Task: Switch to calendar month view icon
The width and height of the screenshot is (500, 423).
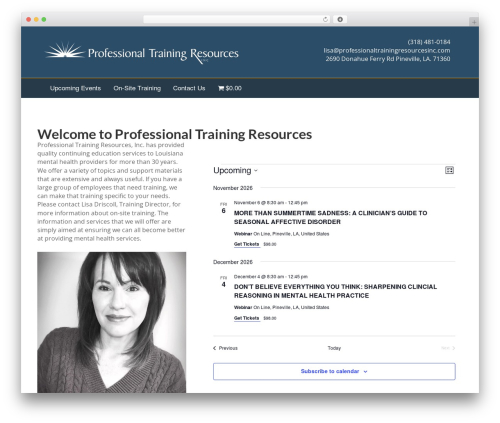Action: click(449, 170)
